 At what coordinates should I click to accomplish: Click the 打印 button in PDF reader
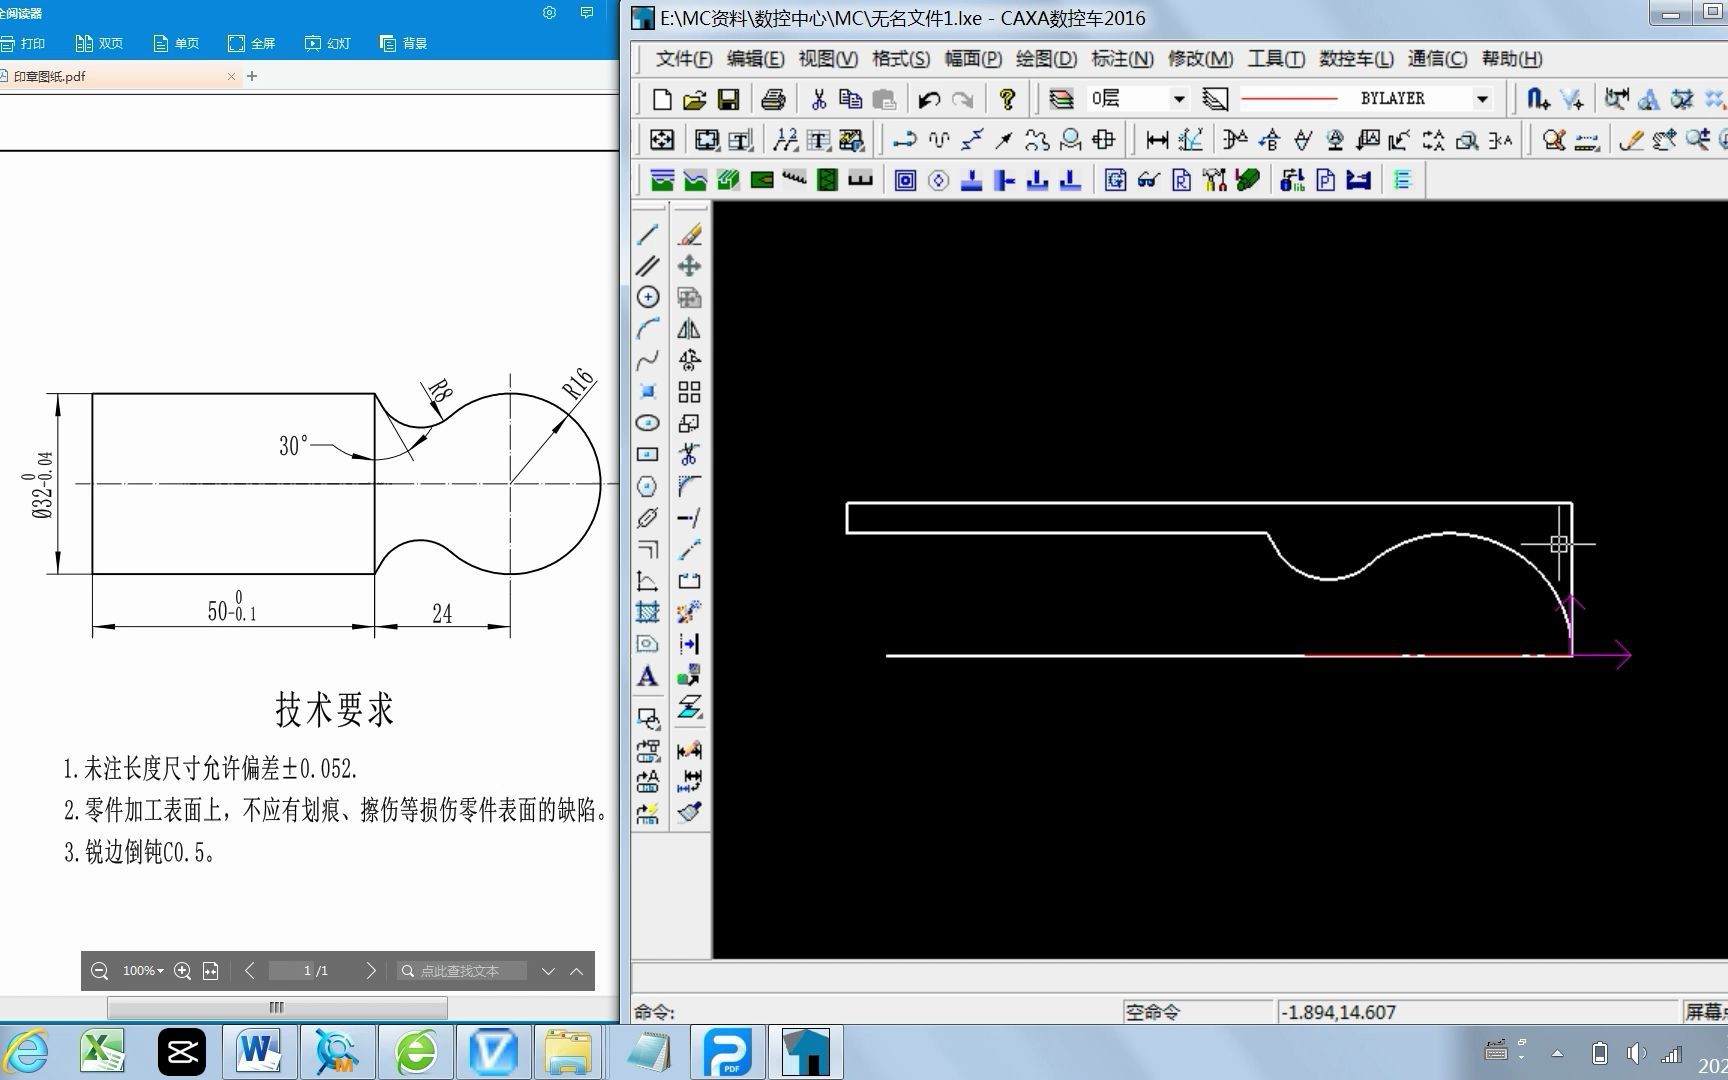point(24,43)
